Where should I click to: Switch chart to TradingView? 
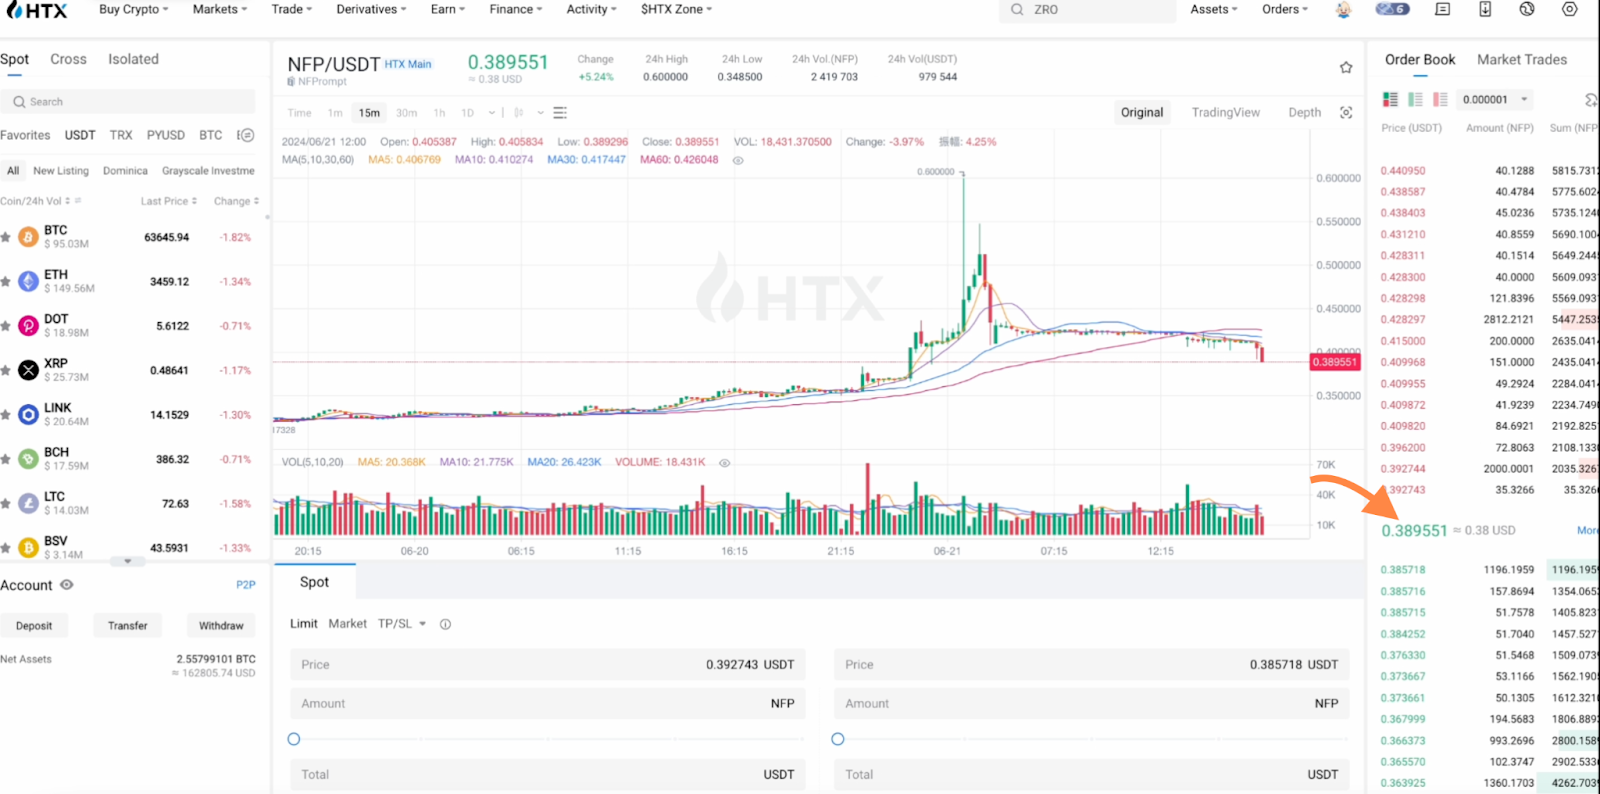point(1226,112)
